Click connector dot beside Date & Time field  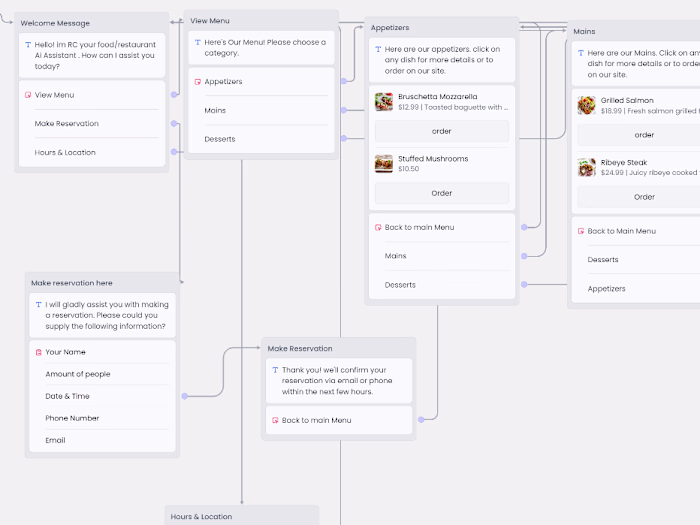[185, 396]
